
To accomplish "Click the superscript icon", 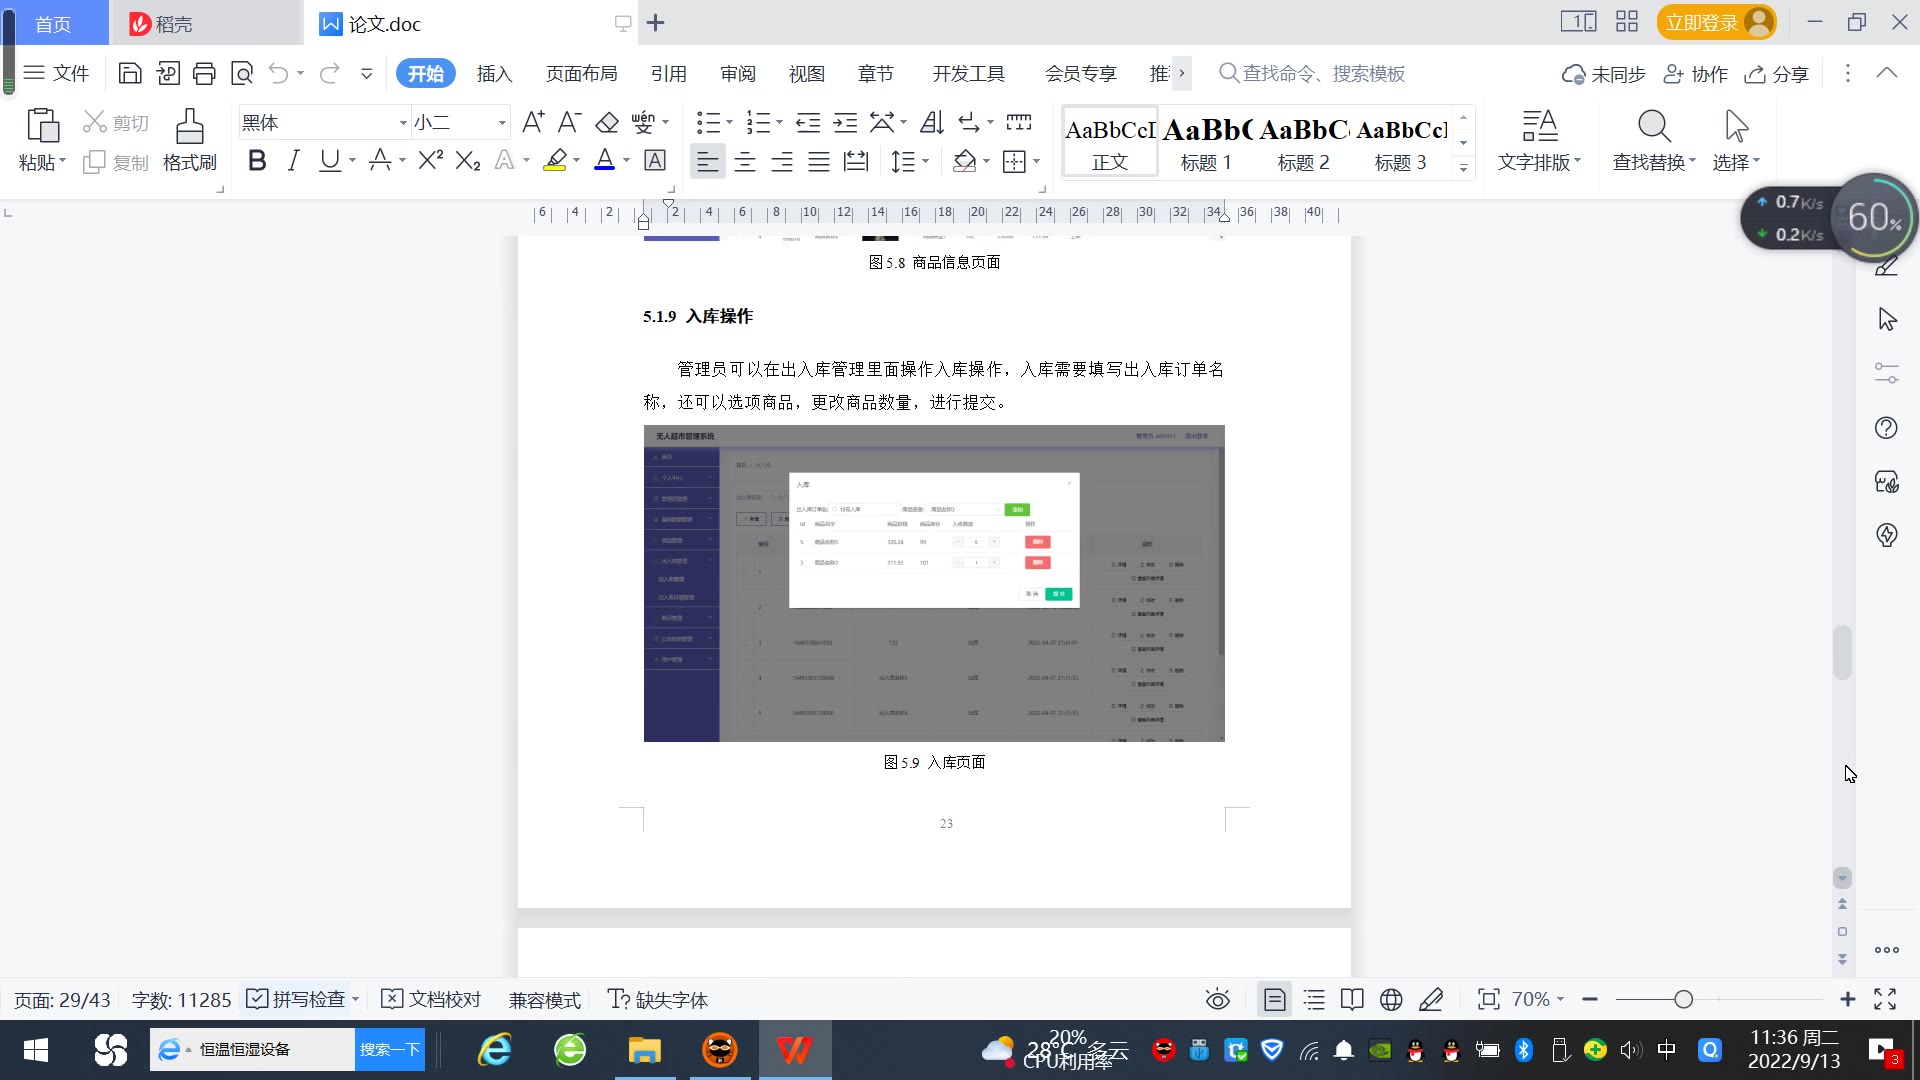I will pyautogui.click(x=430, y=161).
